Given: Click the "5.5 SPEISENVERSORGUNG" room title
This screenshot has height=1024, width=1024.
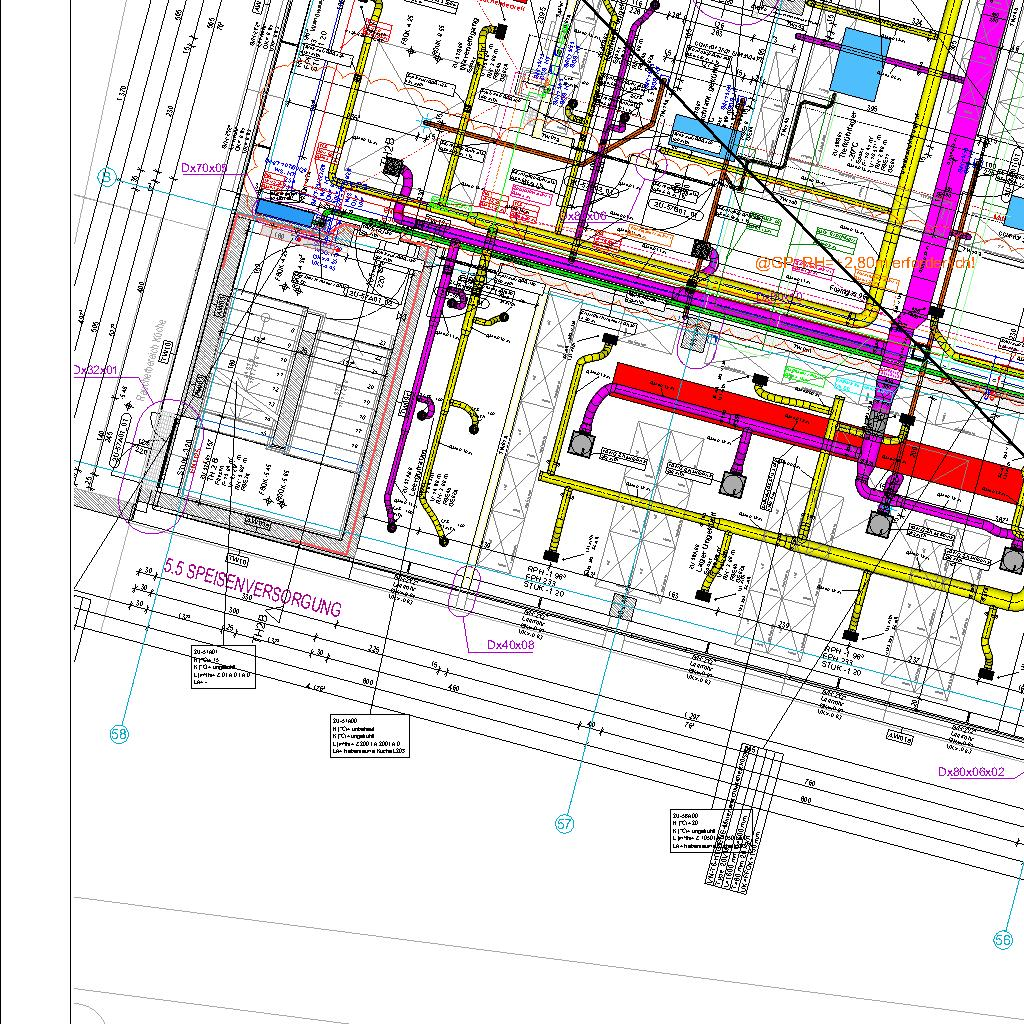Looking at the screenshot, I should click(252, 588).
